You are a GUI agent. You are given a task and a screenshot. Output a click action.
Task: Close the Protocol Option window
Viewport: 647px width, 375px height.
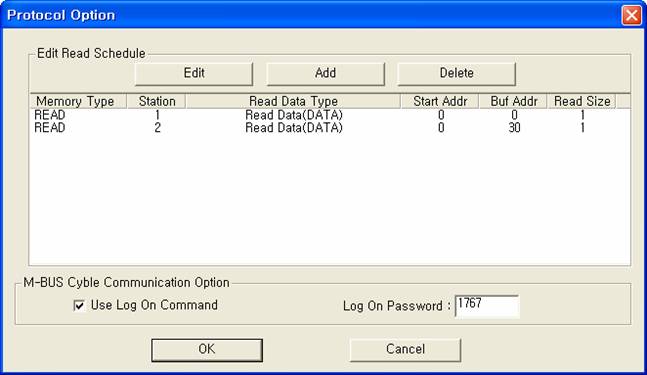pyautogui.click(x=631, y=15)
